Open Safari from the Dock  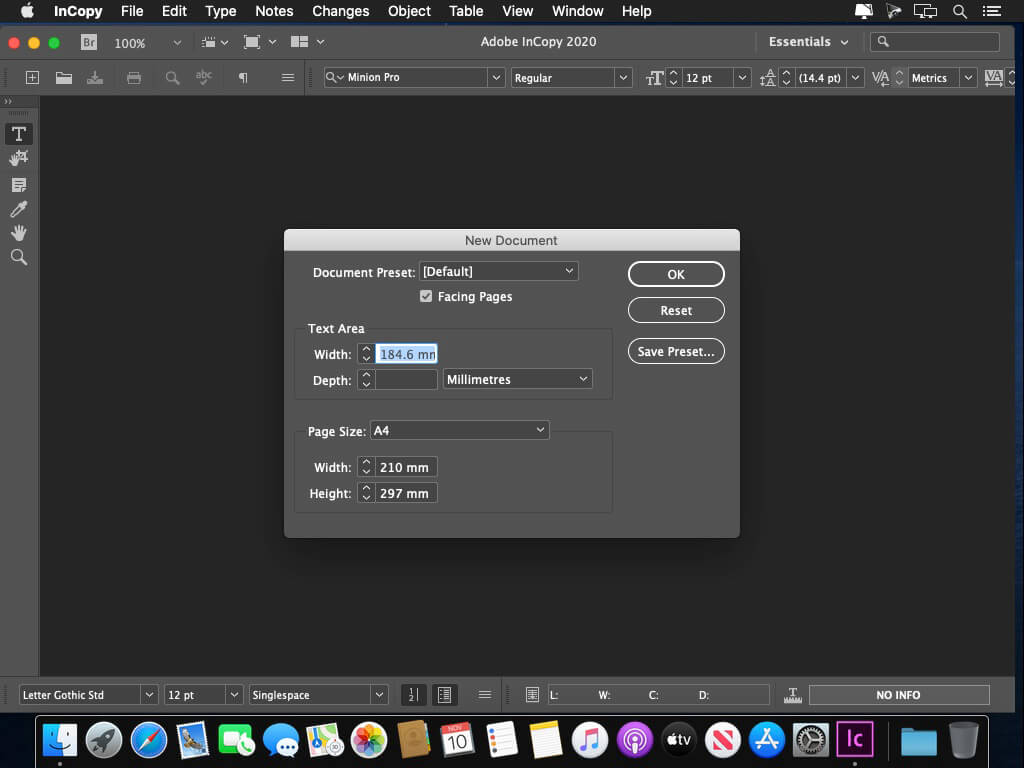coord(148,740)
